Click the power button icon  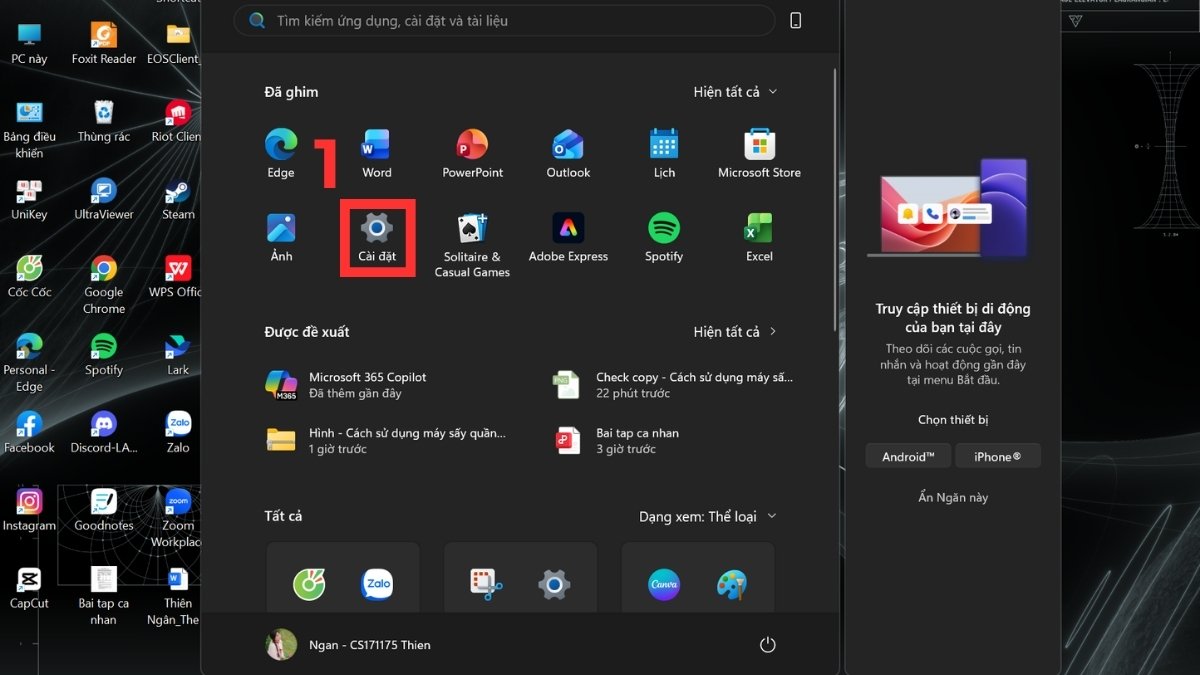click(x=767, y=645)
